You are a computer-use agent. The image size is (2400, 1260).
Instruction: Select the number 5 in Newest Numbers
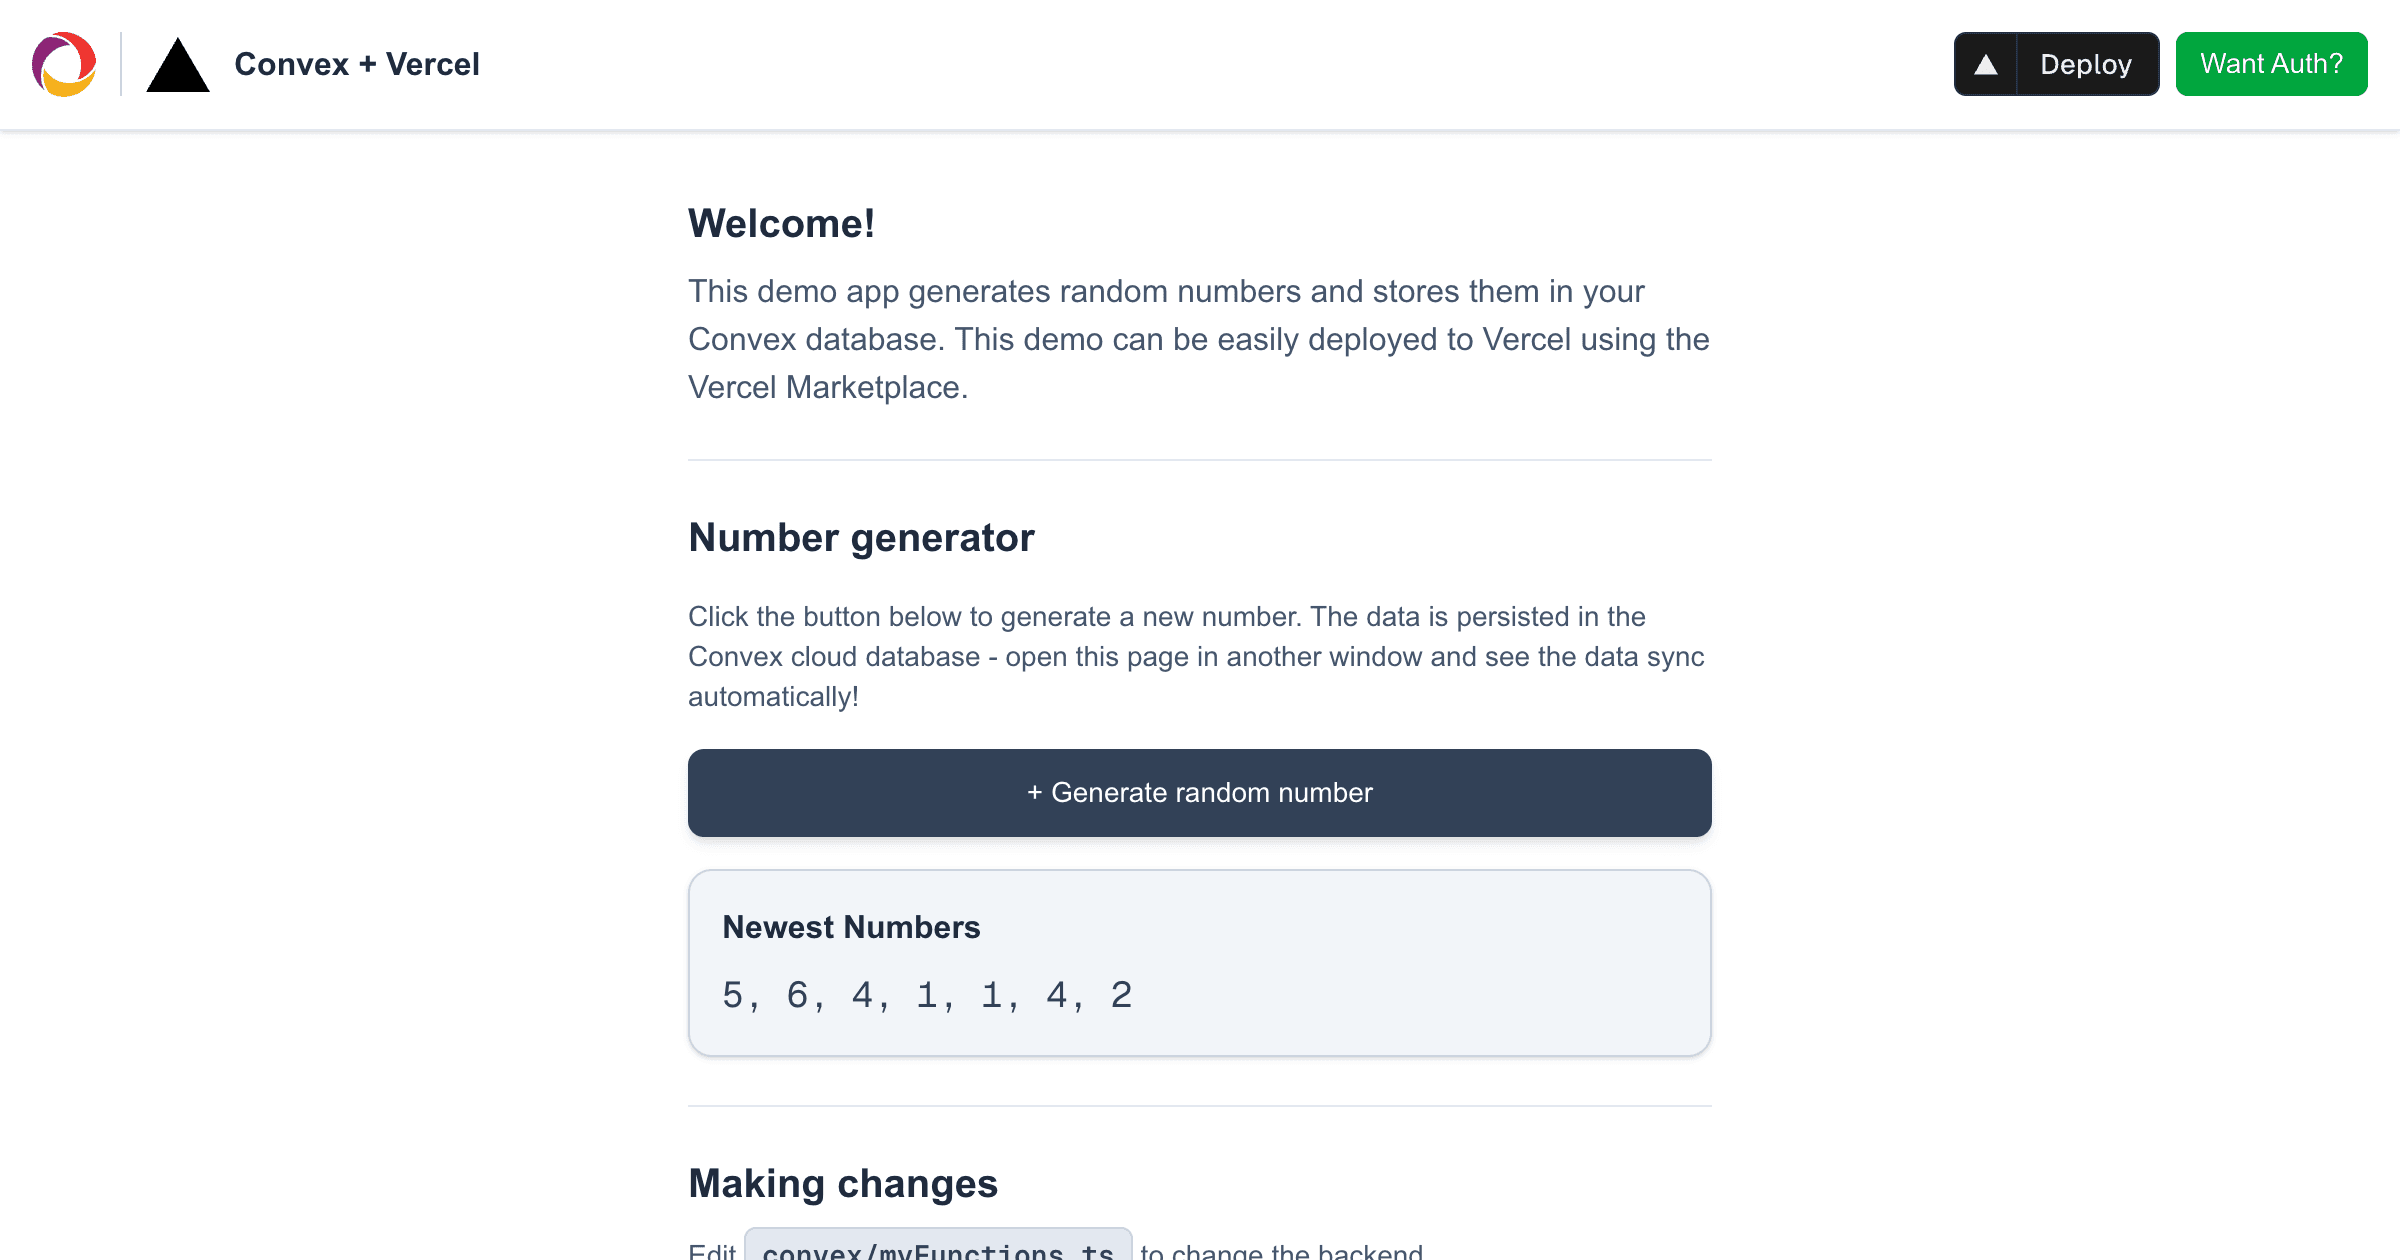(x=731, y=994)
